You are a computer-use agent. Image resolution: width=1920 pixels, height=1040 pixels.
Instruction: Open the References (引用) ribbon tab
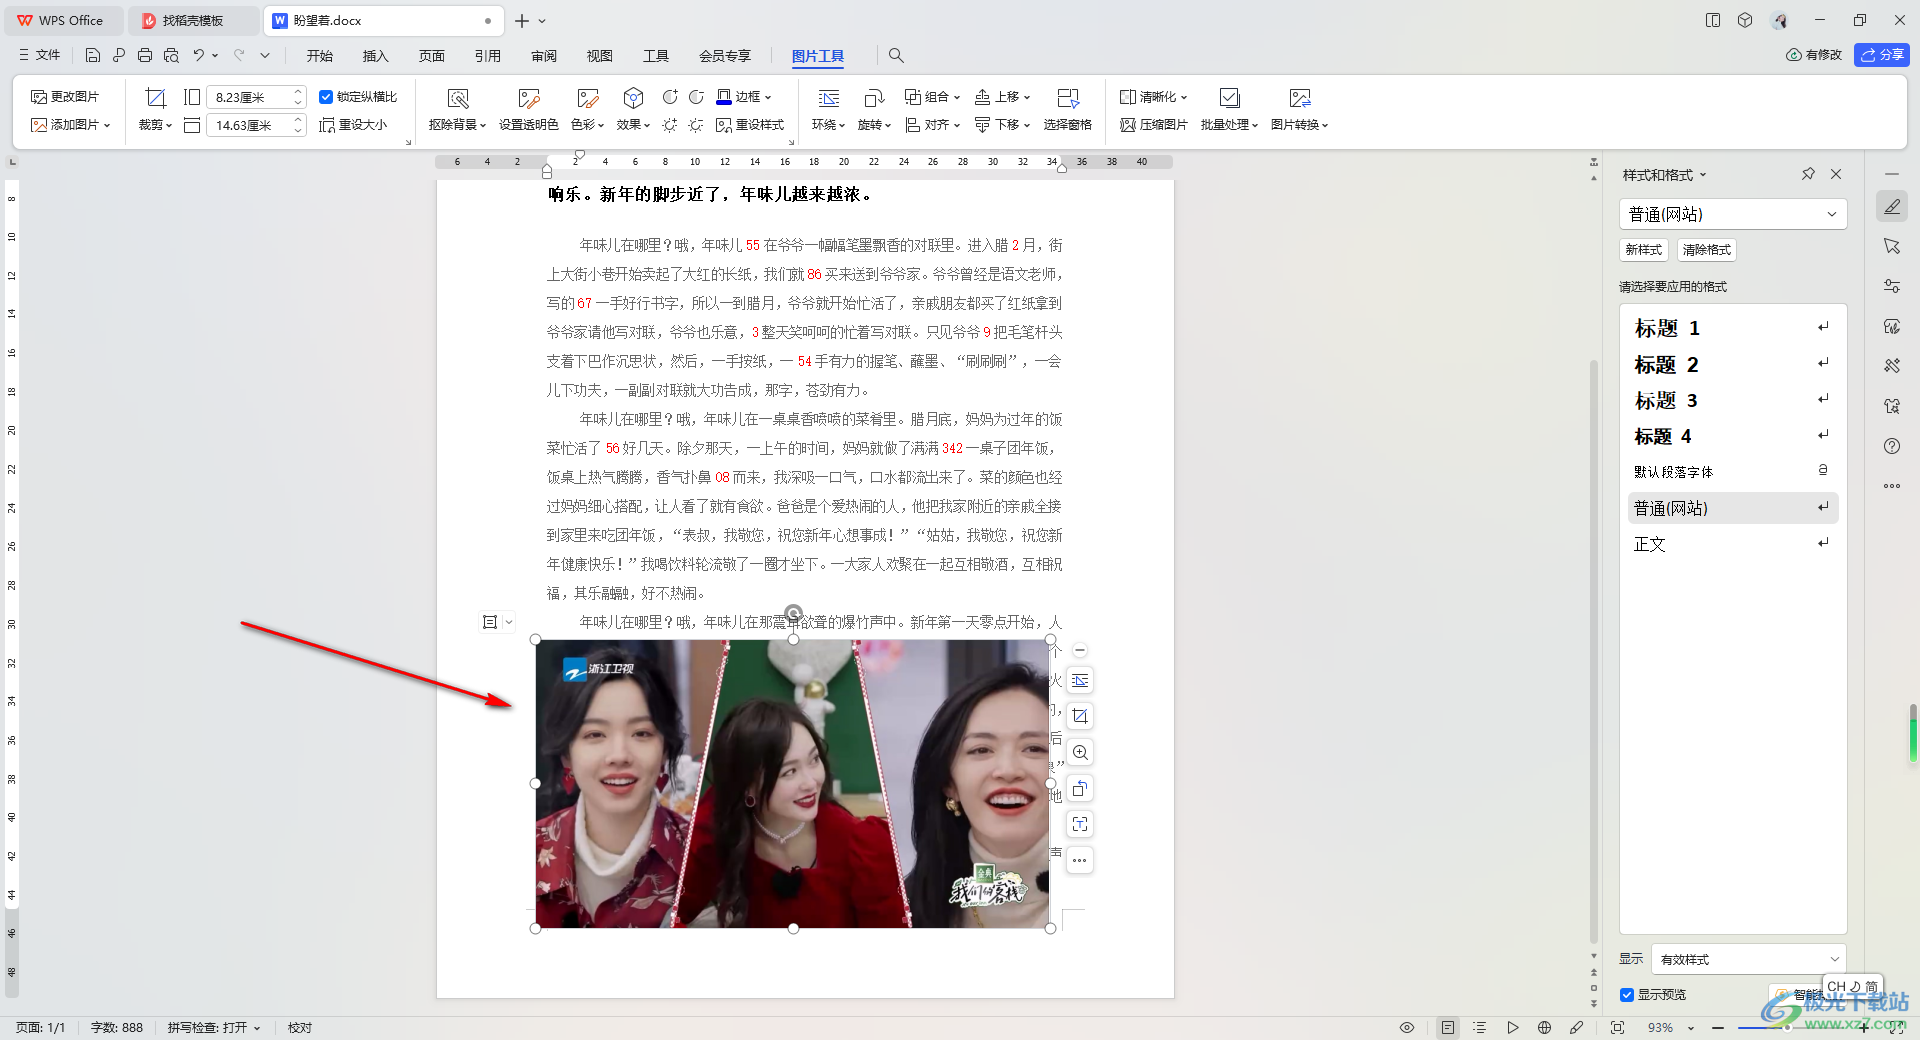click(x=488, y=56)
